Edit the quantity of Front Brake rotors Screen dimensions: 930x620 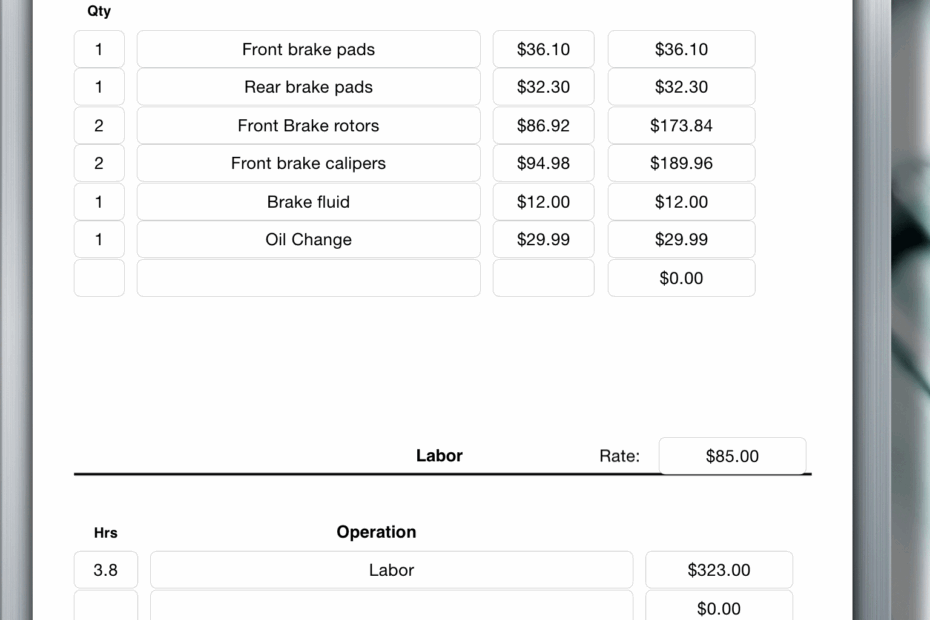pos(99,125)
